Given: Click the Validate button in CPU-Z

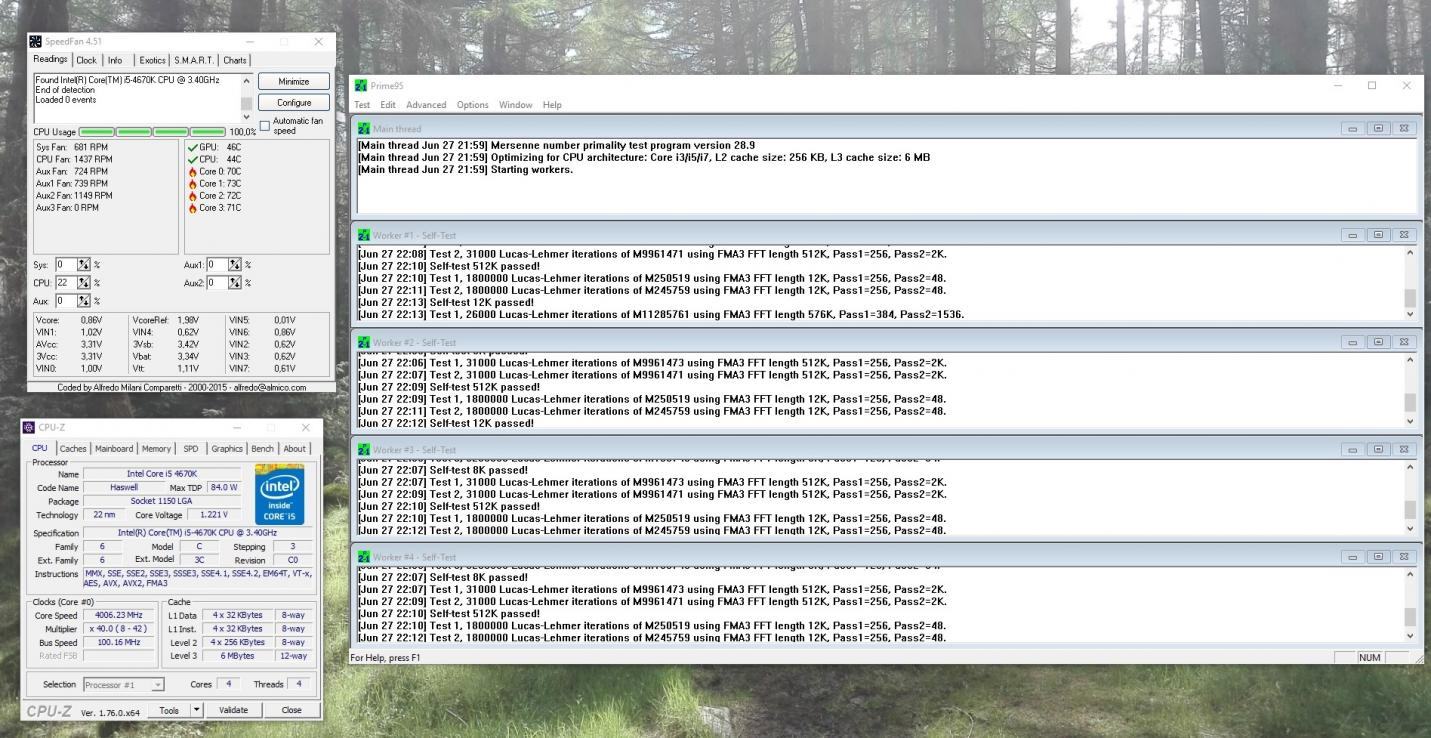Looking at the screenshot, I should pos(233,710).
